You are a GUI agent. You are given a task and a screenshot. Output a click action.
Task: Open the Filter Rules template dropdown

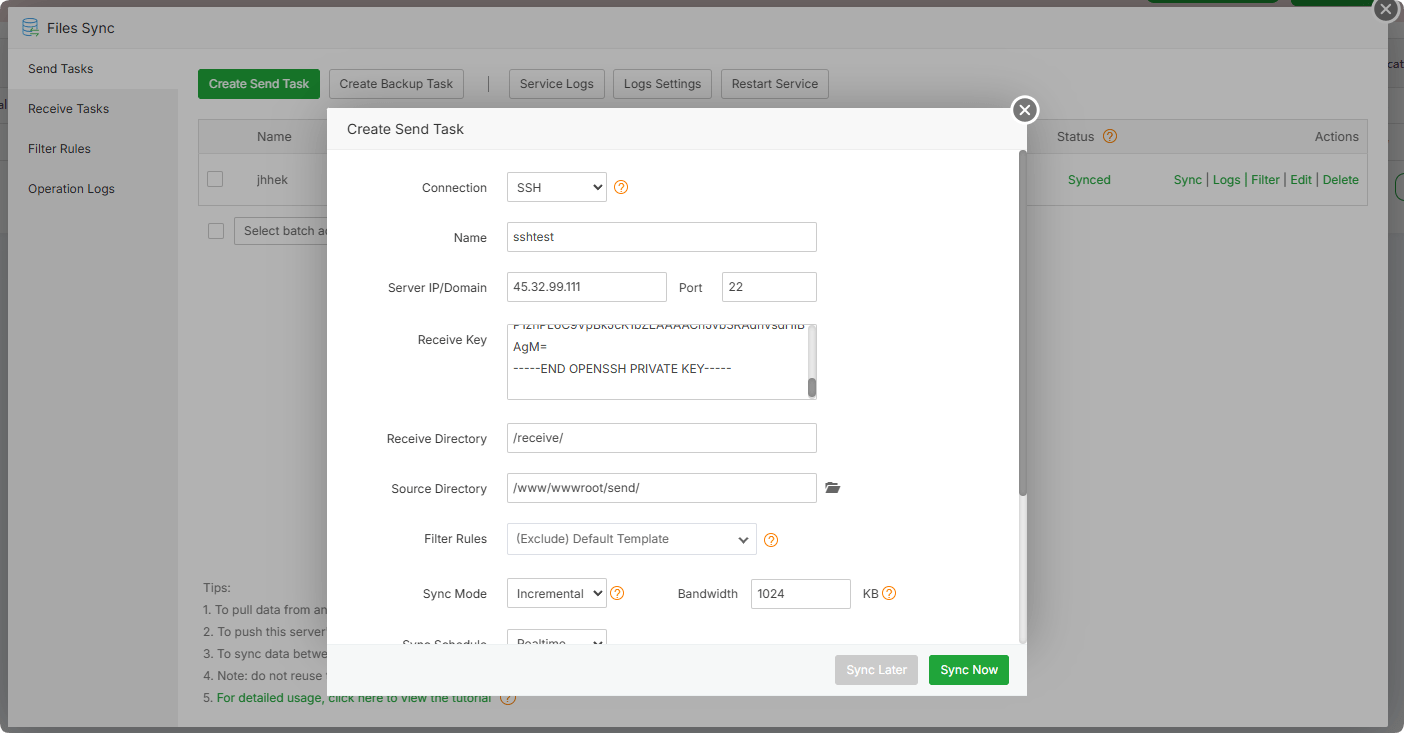pos(632,539)
